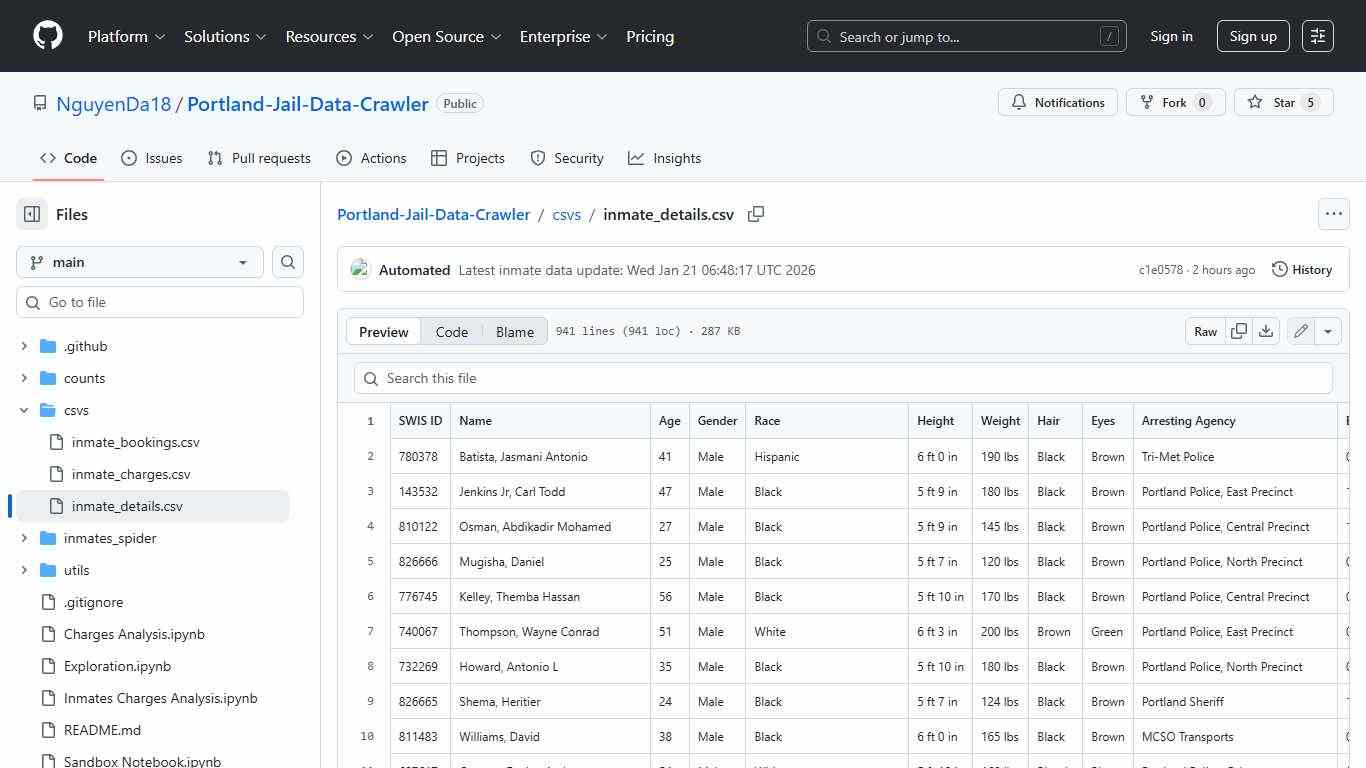Copy the raw file contents
The height and width of the screenshot is (768, 1366).
point(1238,331)
